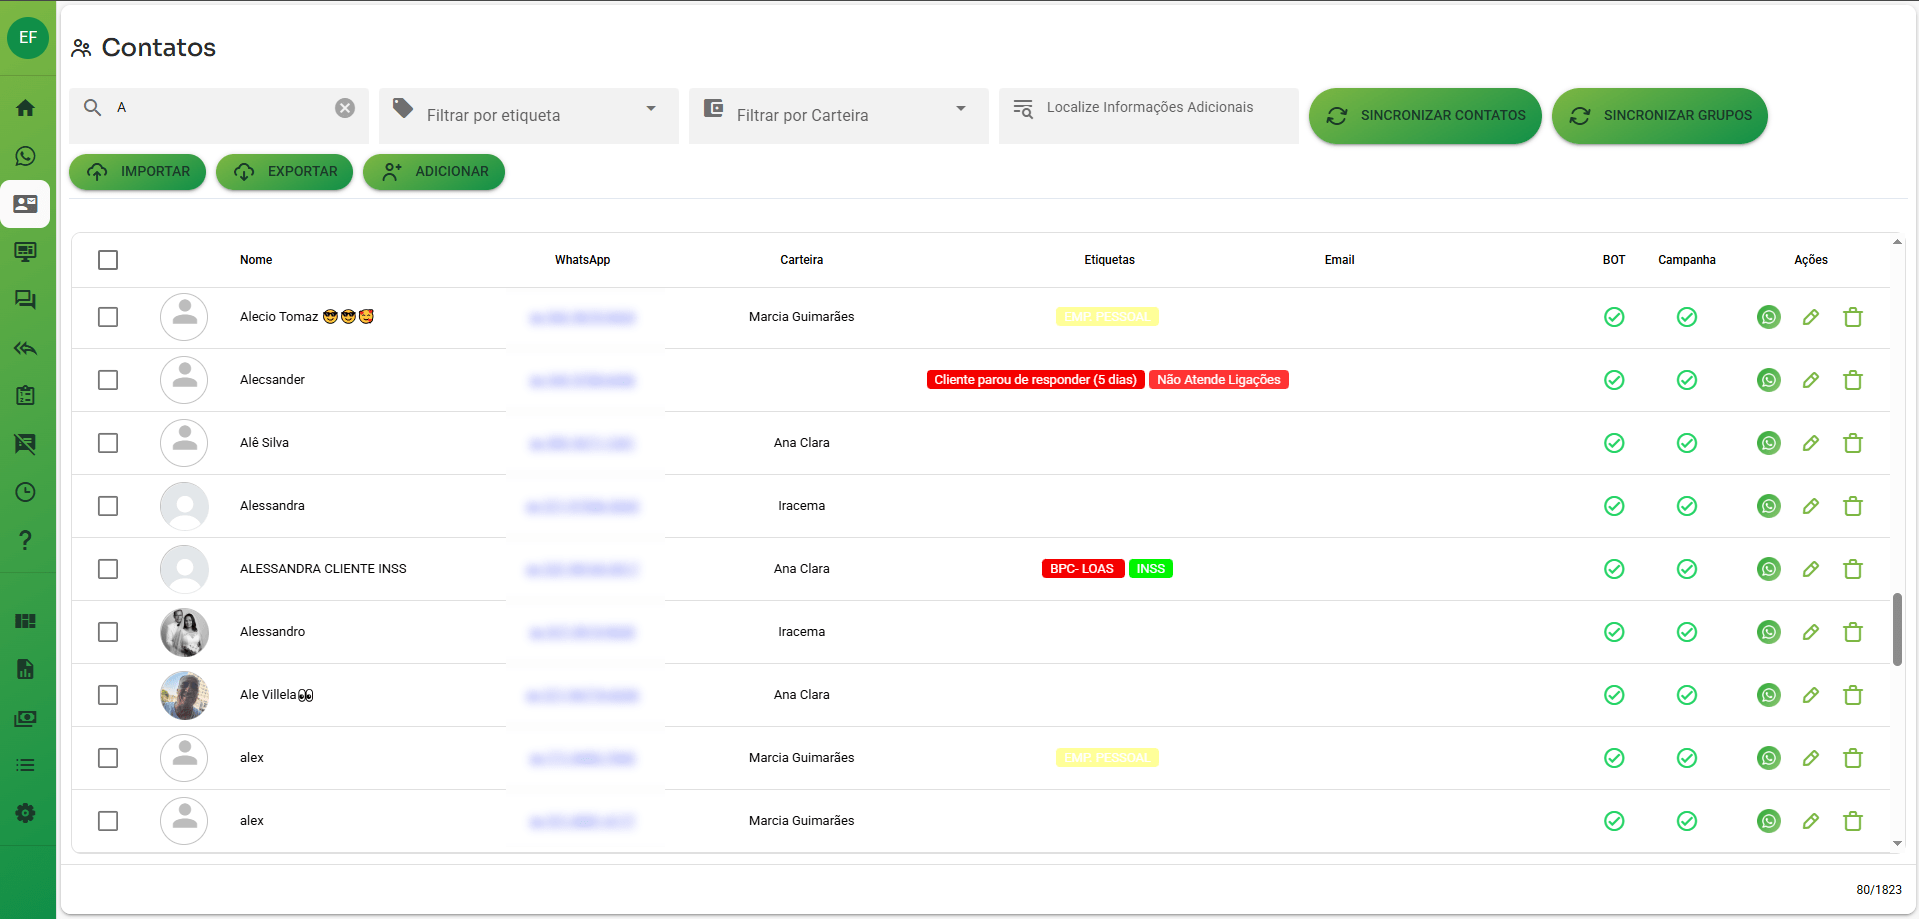Image resolution: width=1919 pixels, height=919 pixels.
Task: Open WhatsApp chat for Alecio Tomaz
Action: click(x=1768, y=317)
